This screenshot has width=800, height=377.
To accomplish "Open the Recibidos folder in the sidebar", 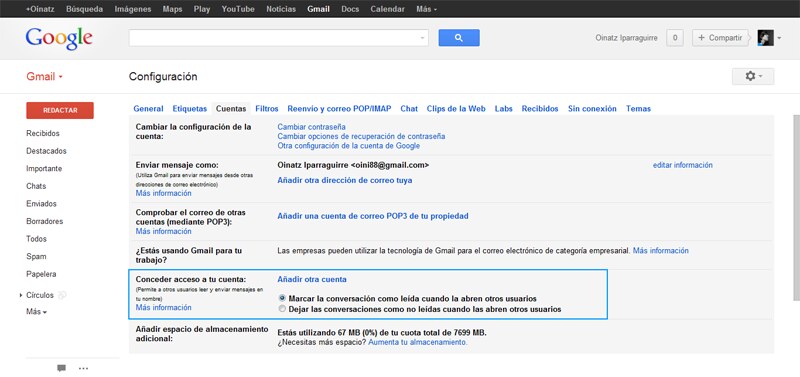I will point(43,133).
